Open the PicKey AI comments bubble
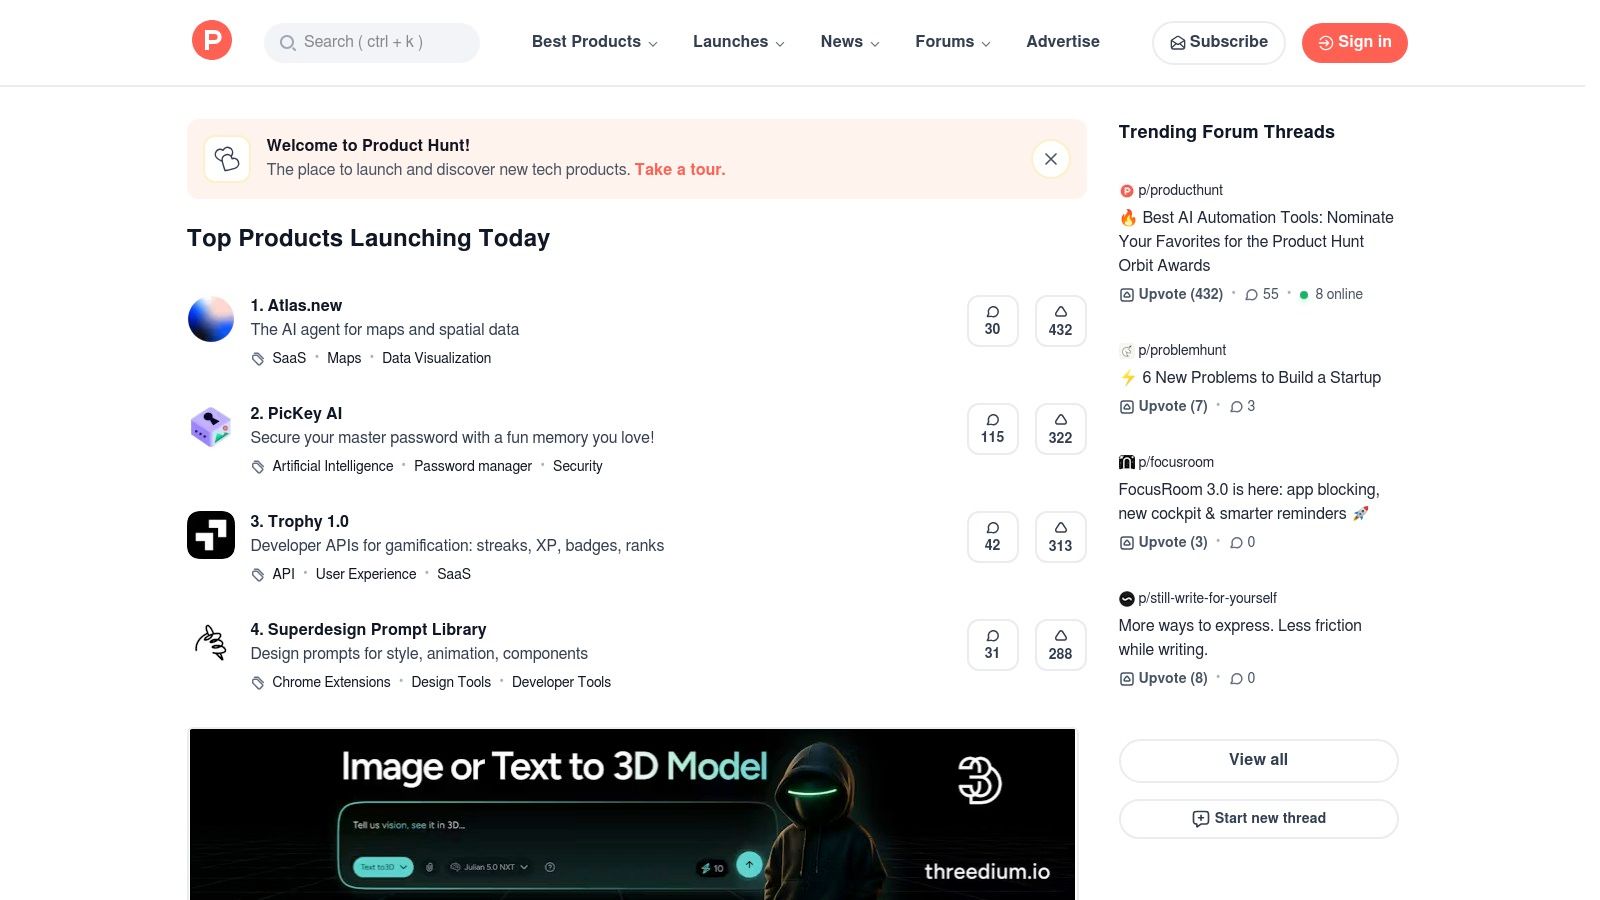The image size is (1600, 900). pyautogui.click(x=992, y=428)
